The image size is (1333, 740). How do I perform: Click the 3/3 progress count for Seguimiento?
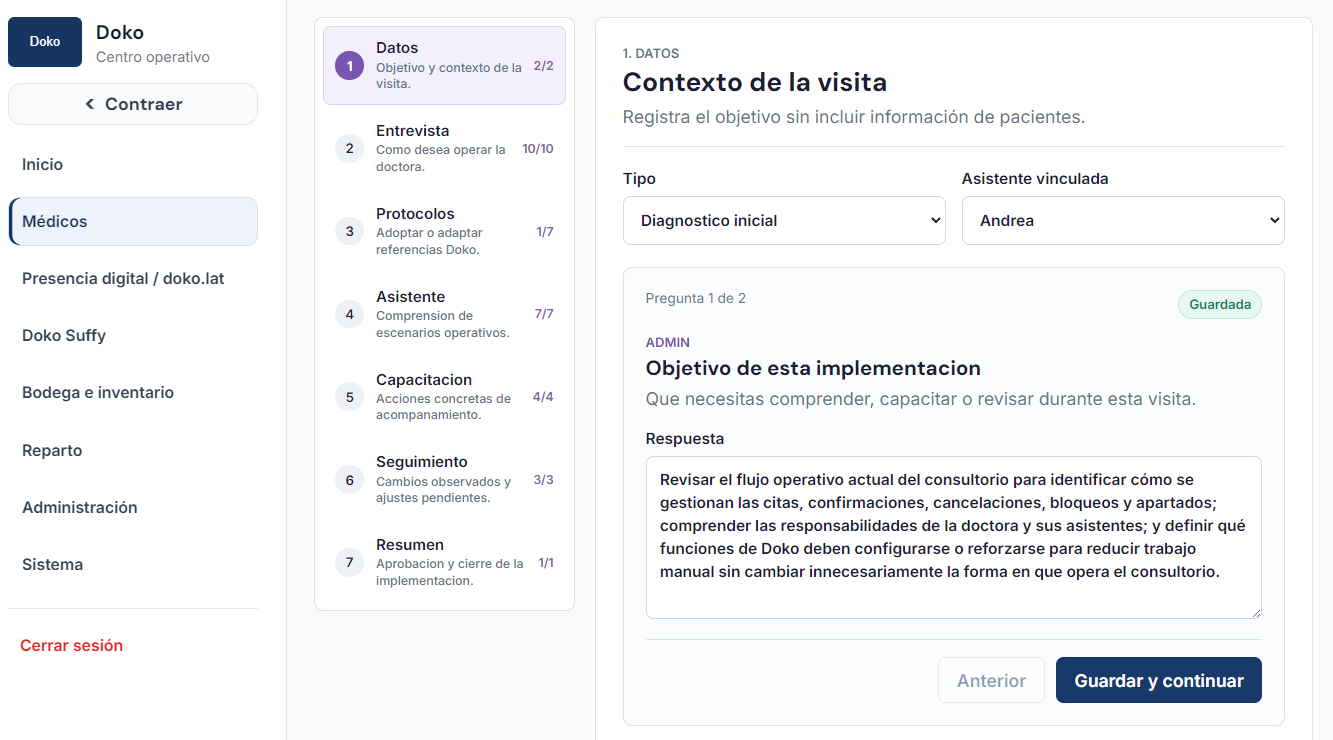[543, 480]
